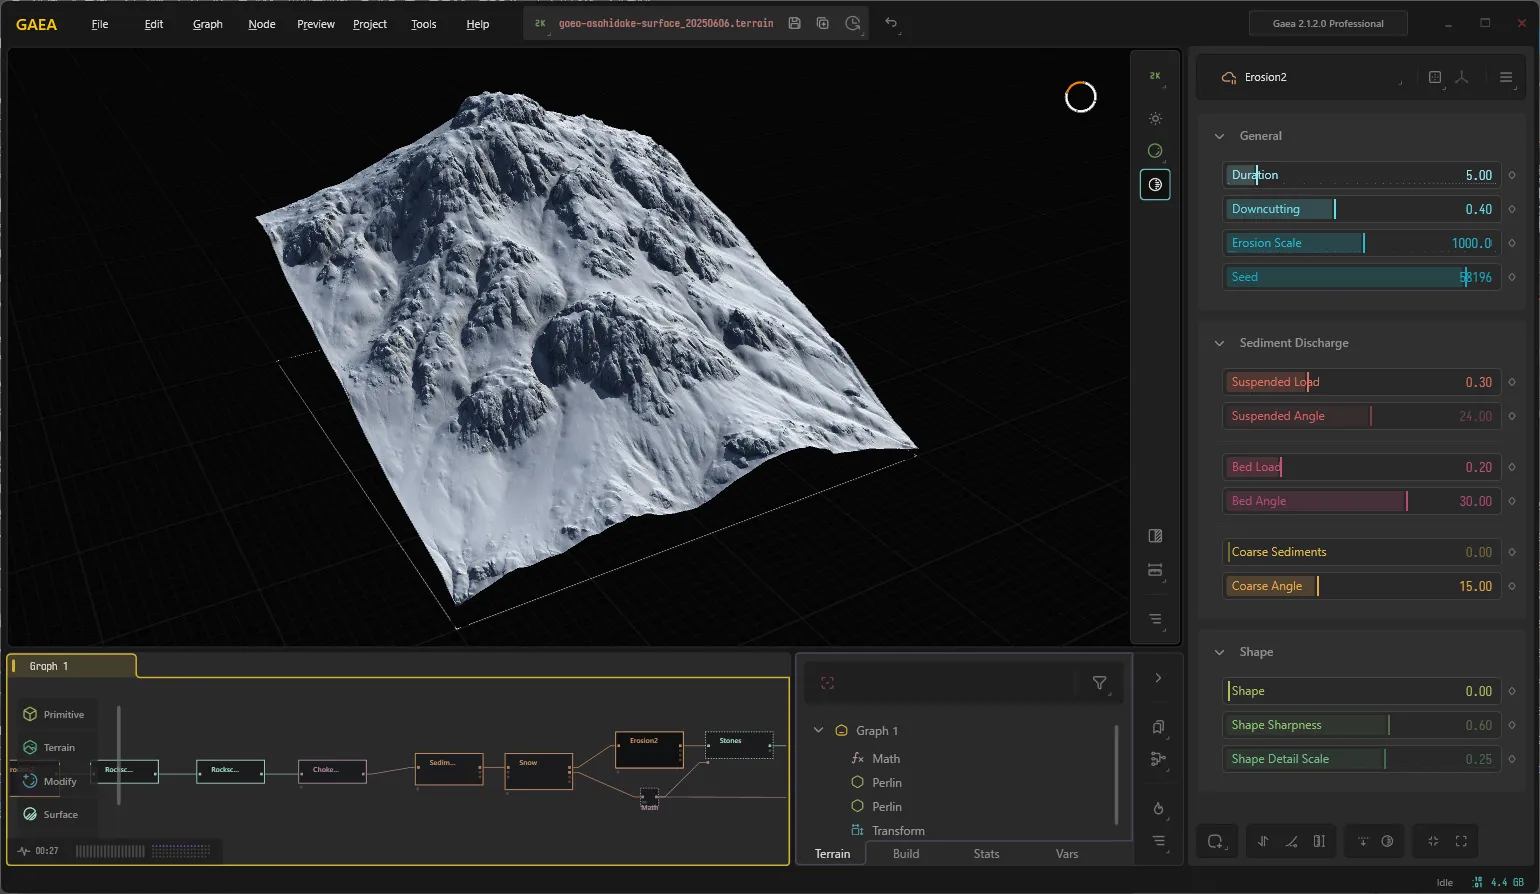Open the hamburger menu of the Erosion2 panel
The width and height of the screenshot is (1540, 894).
[x=1506, y=77]
